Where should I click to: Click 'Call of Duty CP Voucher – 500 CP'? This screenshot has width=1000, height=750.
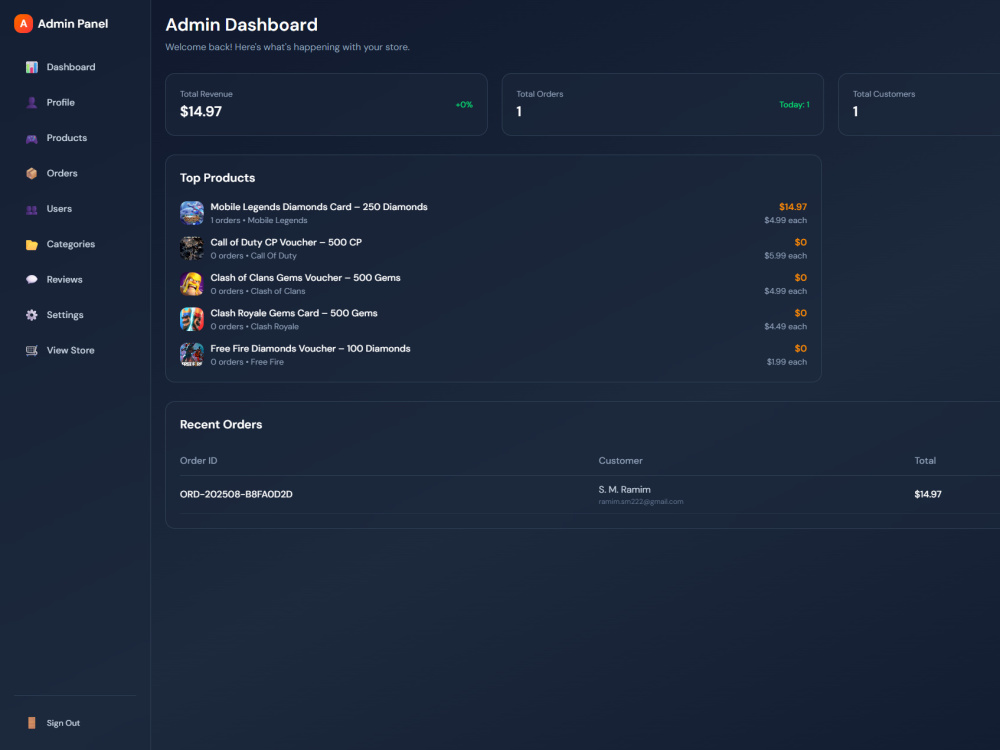286,242
